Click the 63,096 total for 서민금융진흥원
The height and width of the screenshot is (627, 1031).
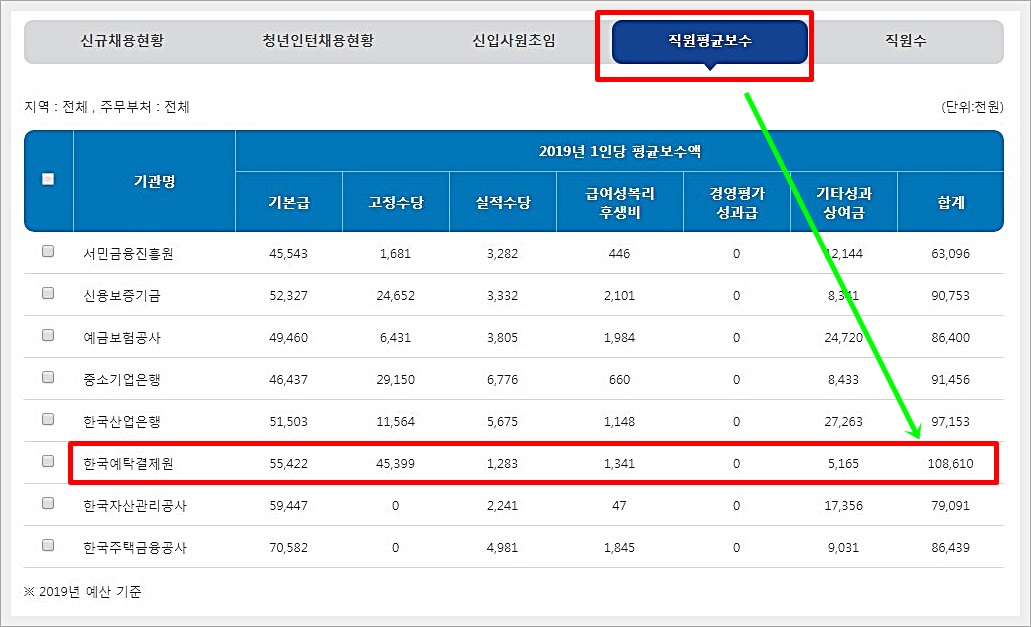[x=950, y=254]
